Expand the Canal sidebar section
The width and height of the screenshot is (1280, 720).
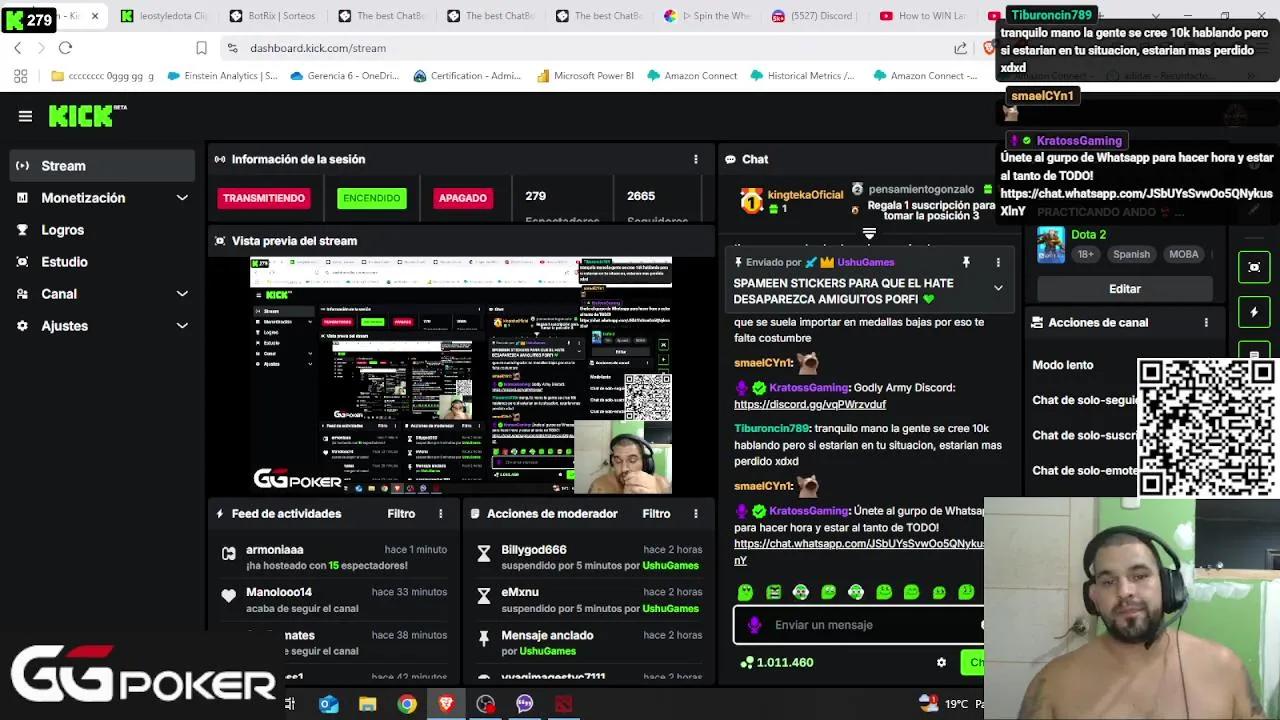coord(102,294)
